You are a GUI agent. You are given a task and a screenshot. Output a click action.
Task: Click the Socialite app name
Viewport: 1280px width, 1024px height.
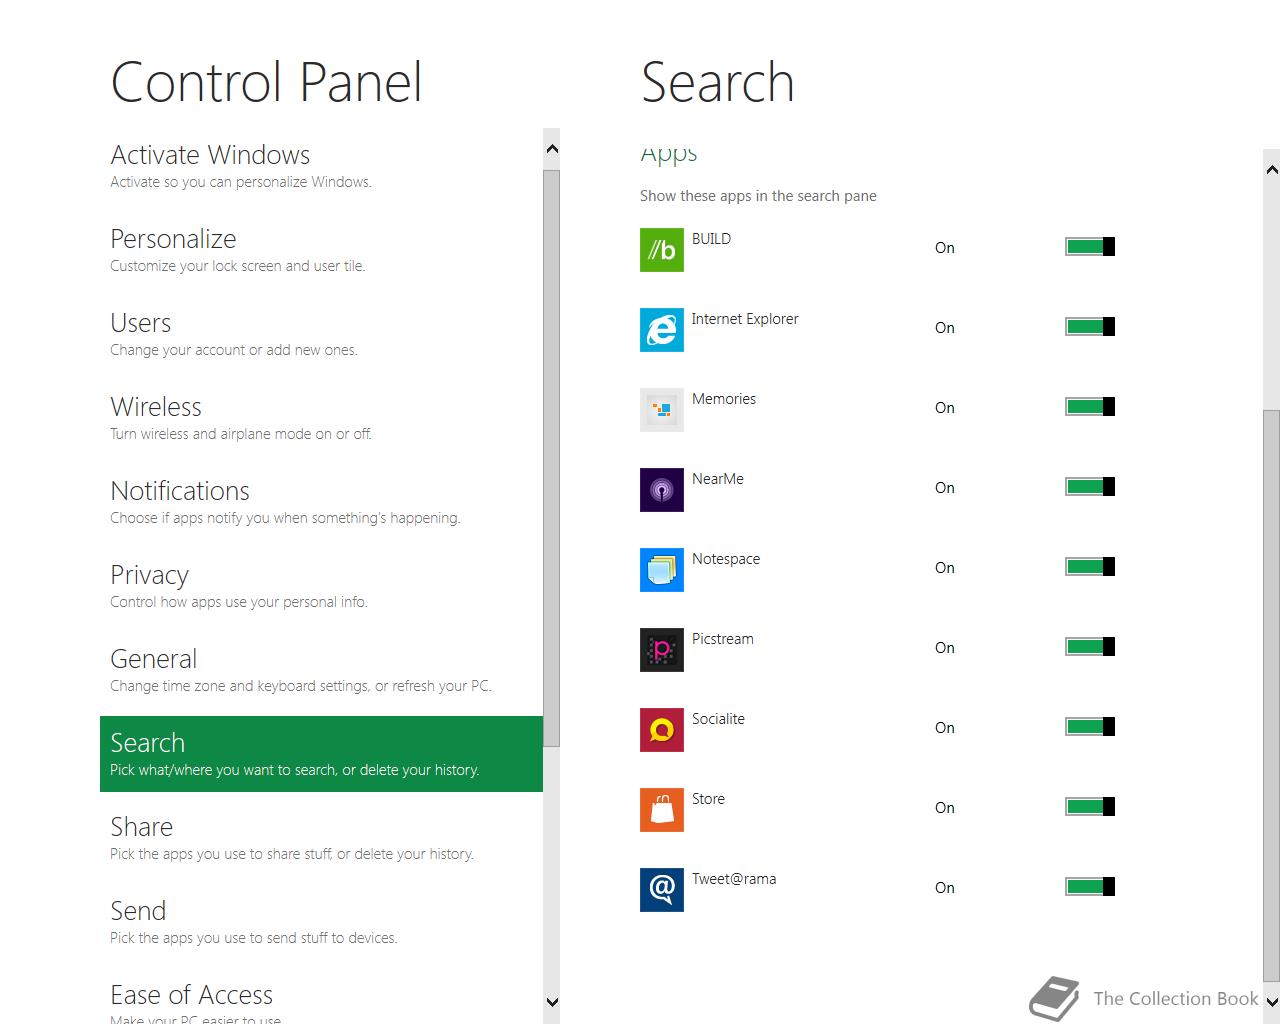click(718, 719)
